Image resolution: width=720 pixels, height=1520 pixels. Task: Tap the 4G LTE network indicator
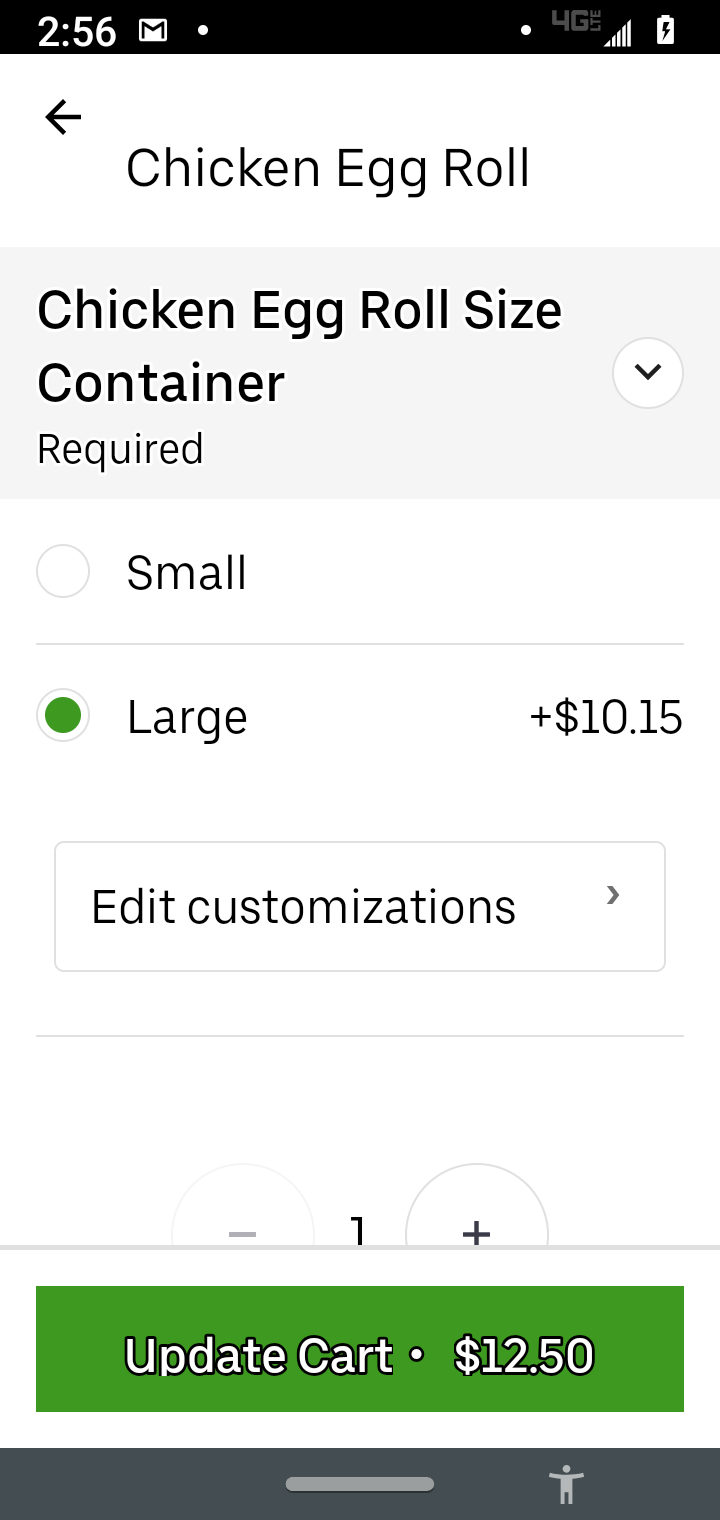pos(576,21)
